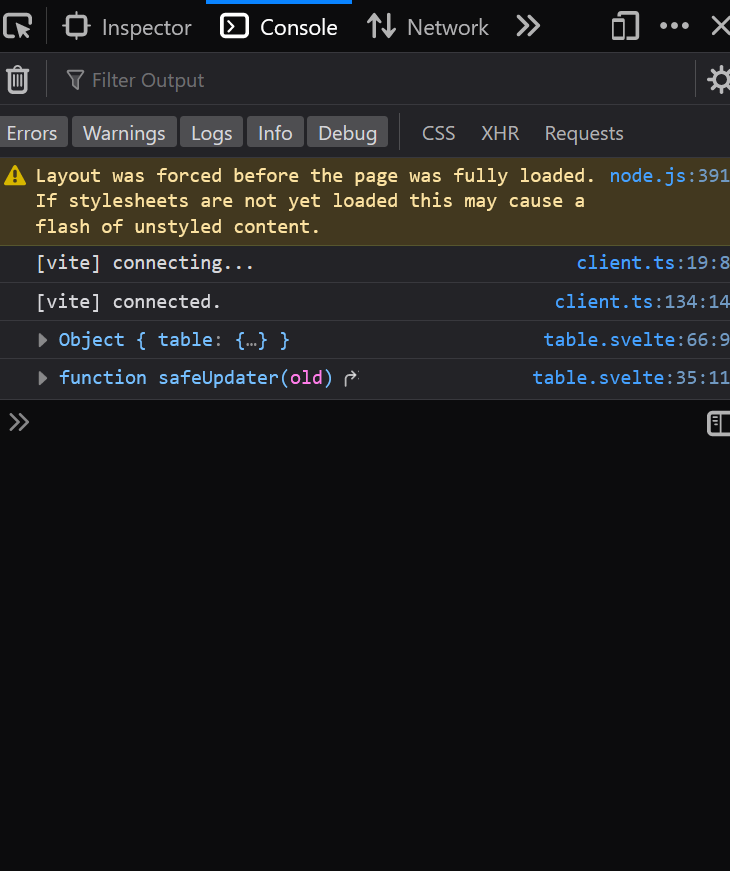Switch to multi-line editor mode icon

718,423
